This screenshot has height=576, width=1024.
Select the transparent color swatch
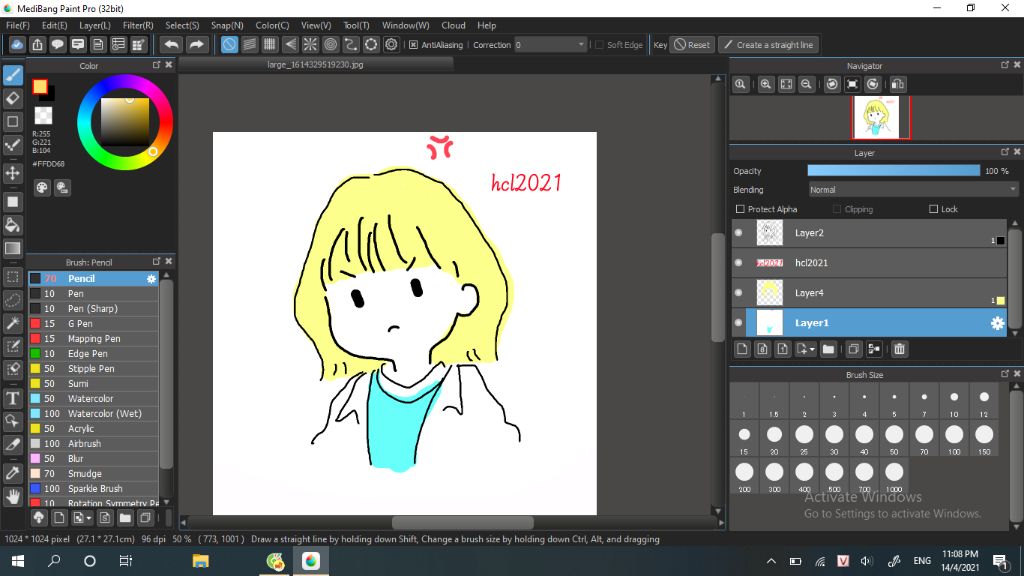click(x=43, y=116)
